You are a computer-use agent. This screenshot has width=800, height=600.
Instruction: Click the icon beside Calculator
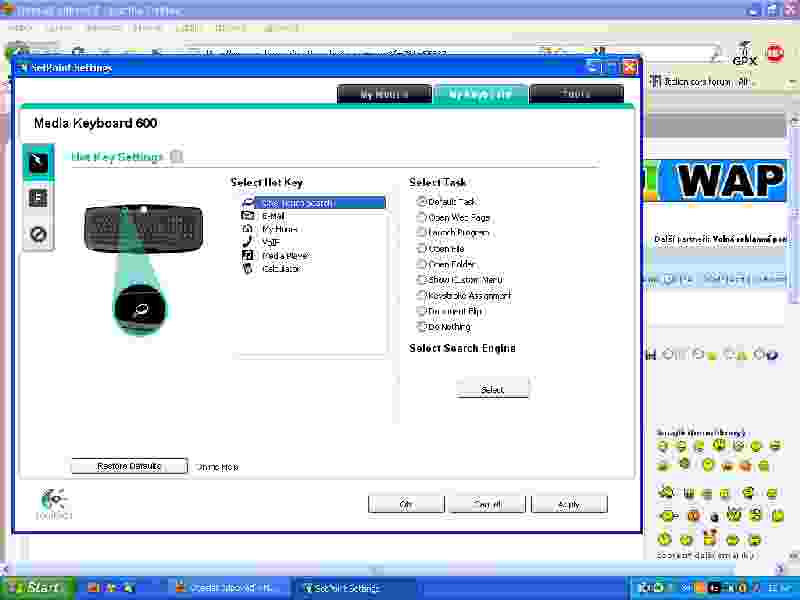[x=247, y=268]
